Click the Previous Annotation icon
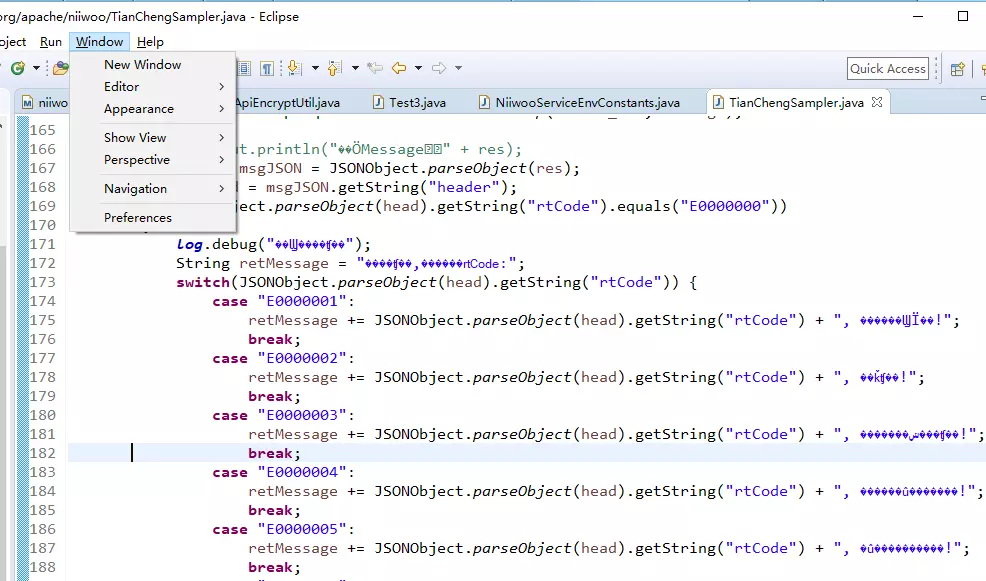The image size is (986, 581). [x=333, y=68]
